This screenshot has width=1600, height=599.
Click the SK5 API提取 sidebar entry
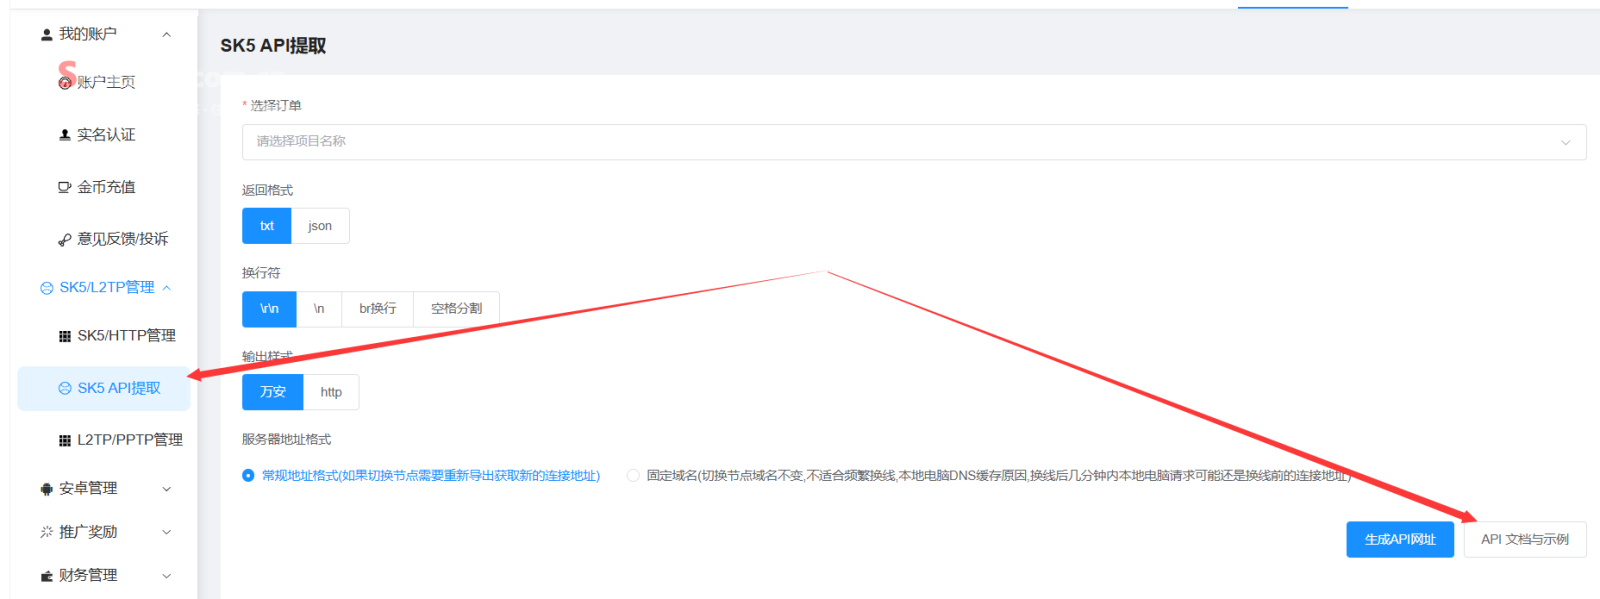[104, 388]
